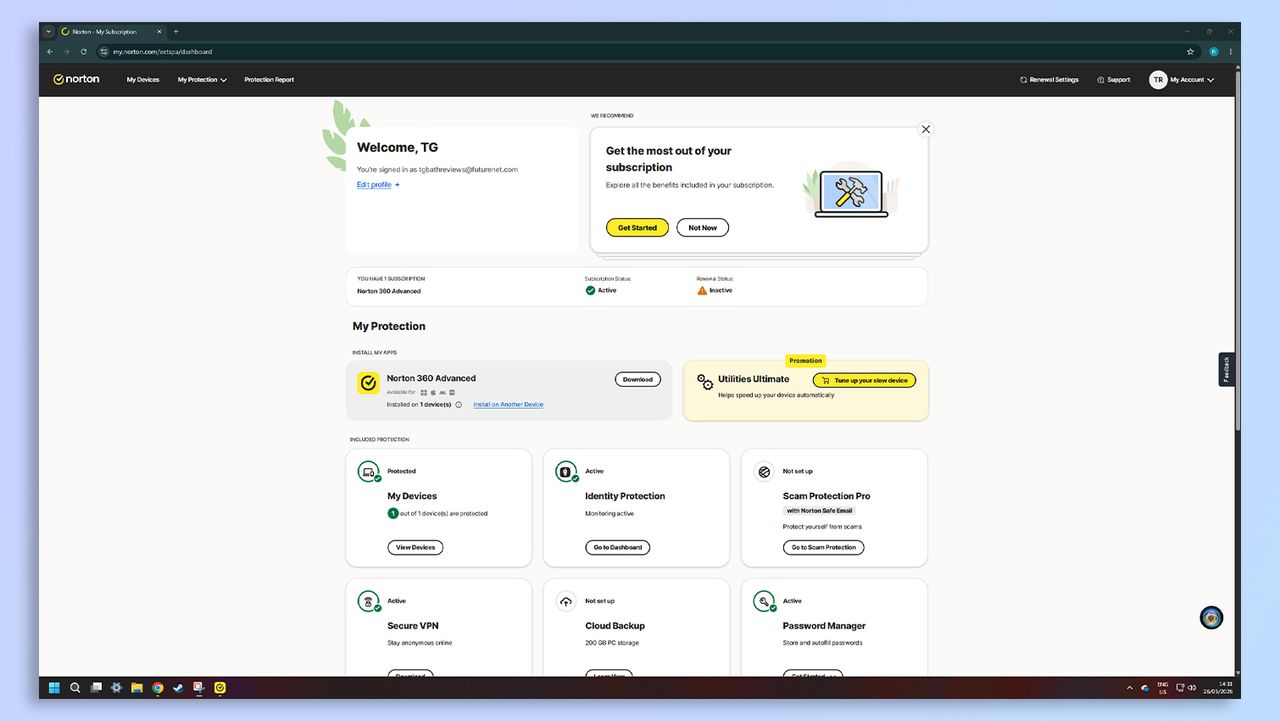1280x721 pixels.
Task: Click the Norton 360 Advanced app icon
Action: coord(368,383)
